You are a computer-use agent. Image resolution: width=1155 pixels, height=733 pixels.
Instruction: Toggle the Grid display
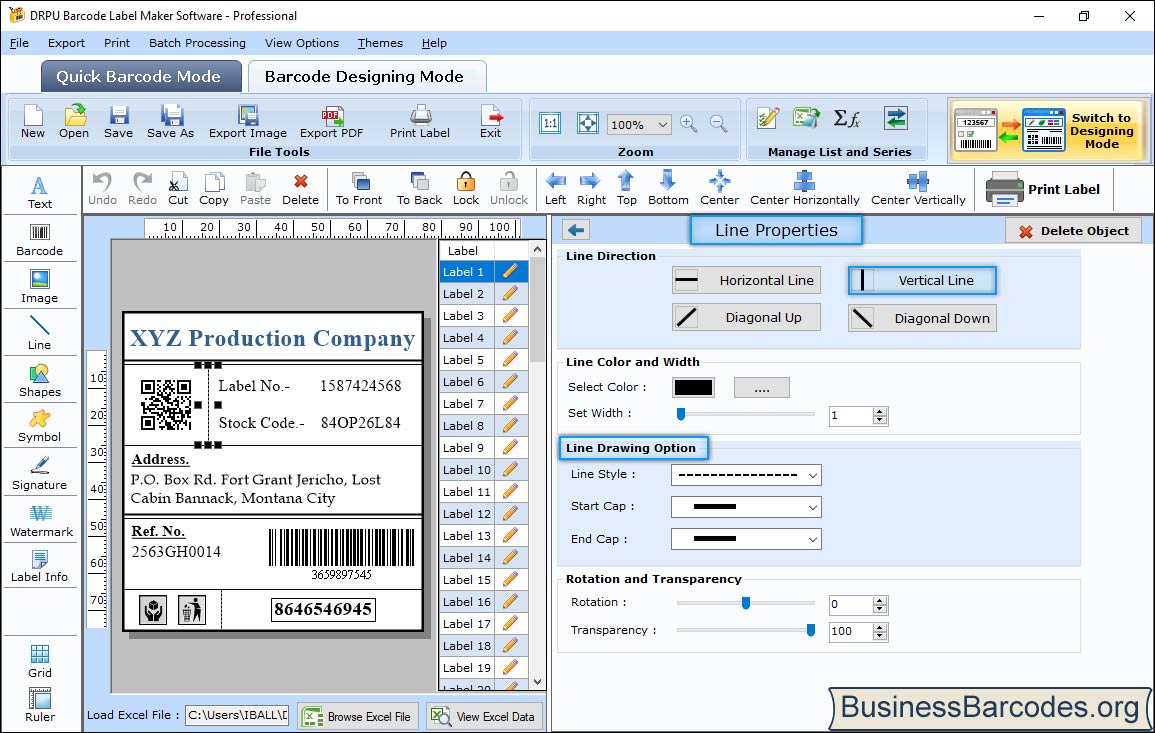pyautogui.click(x=40, y=661)
